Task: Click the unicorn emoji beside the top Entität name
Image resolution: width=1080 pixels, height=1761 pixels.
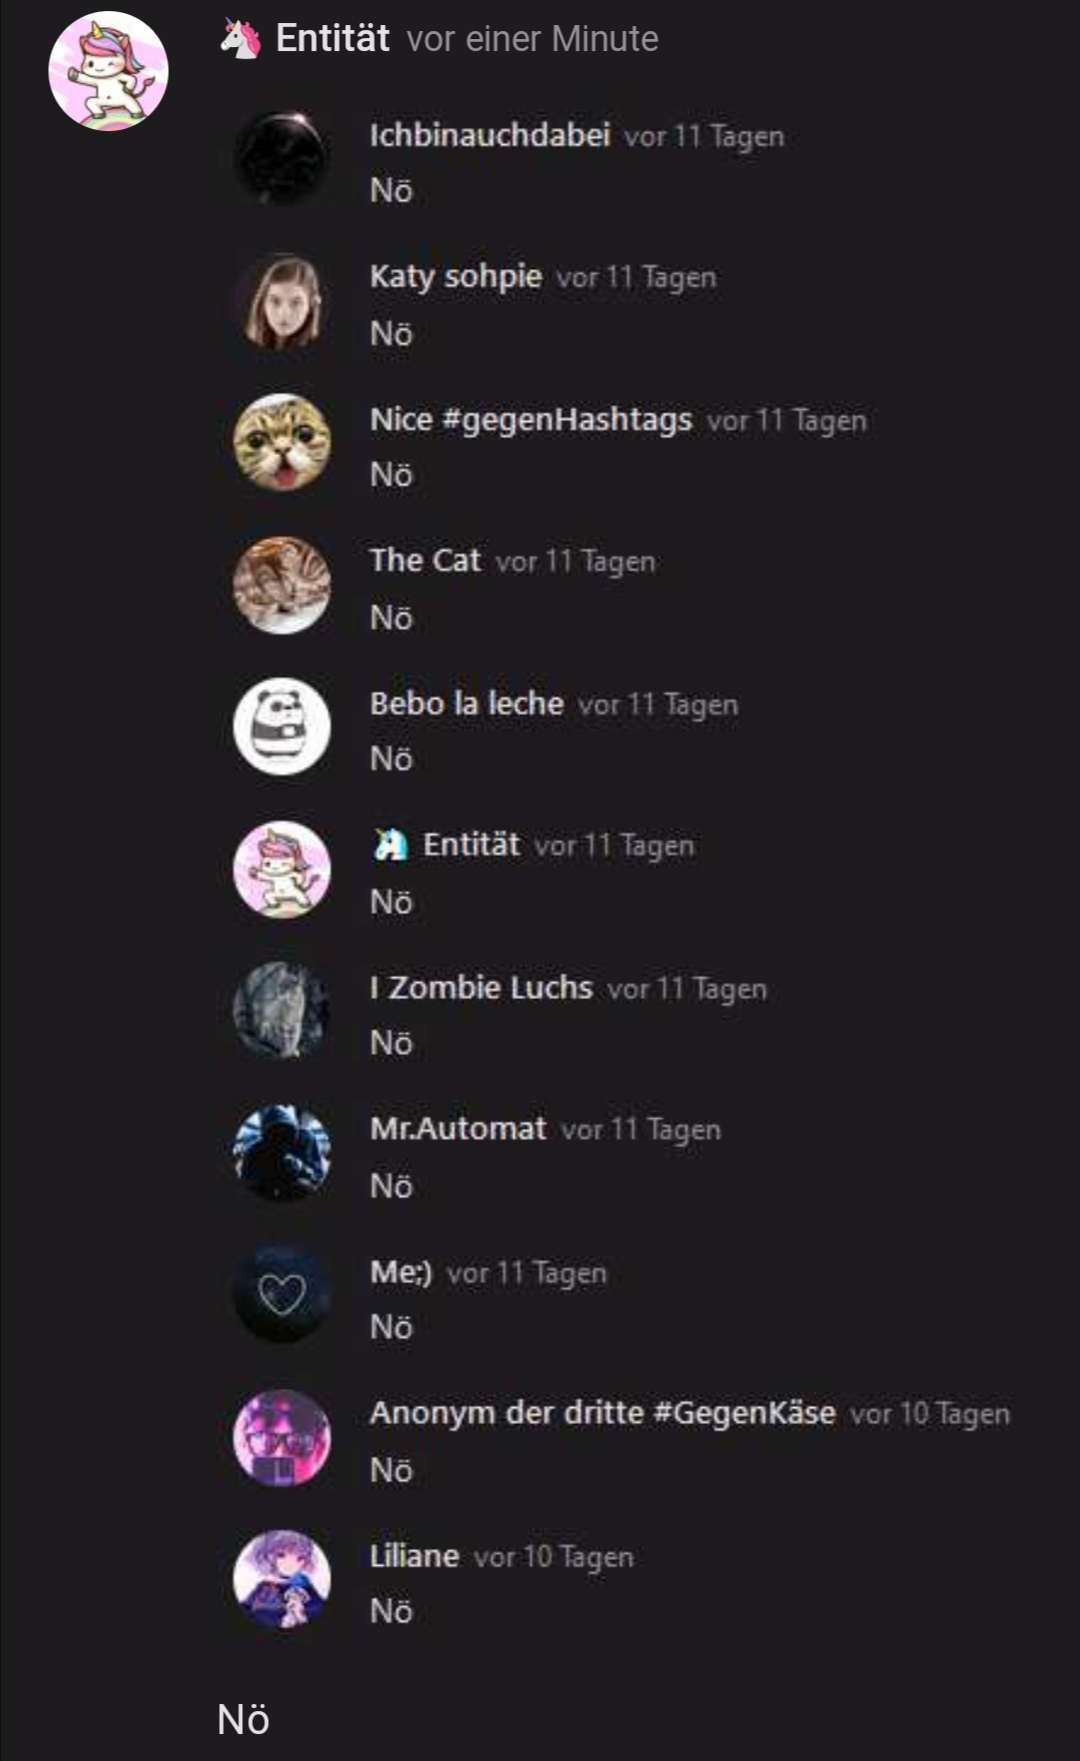Action: (240, 39)
